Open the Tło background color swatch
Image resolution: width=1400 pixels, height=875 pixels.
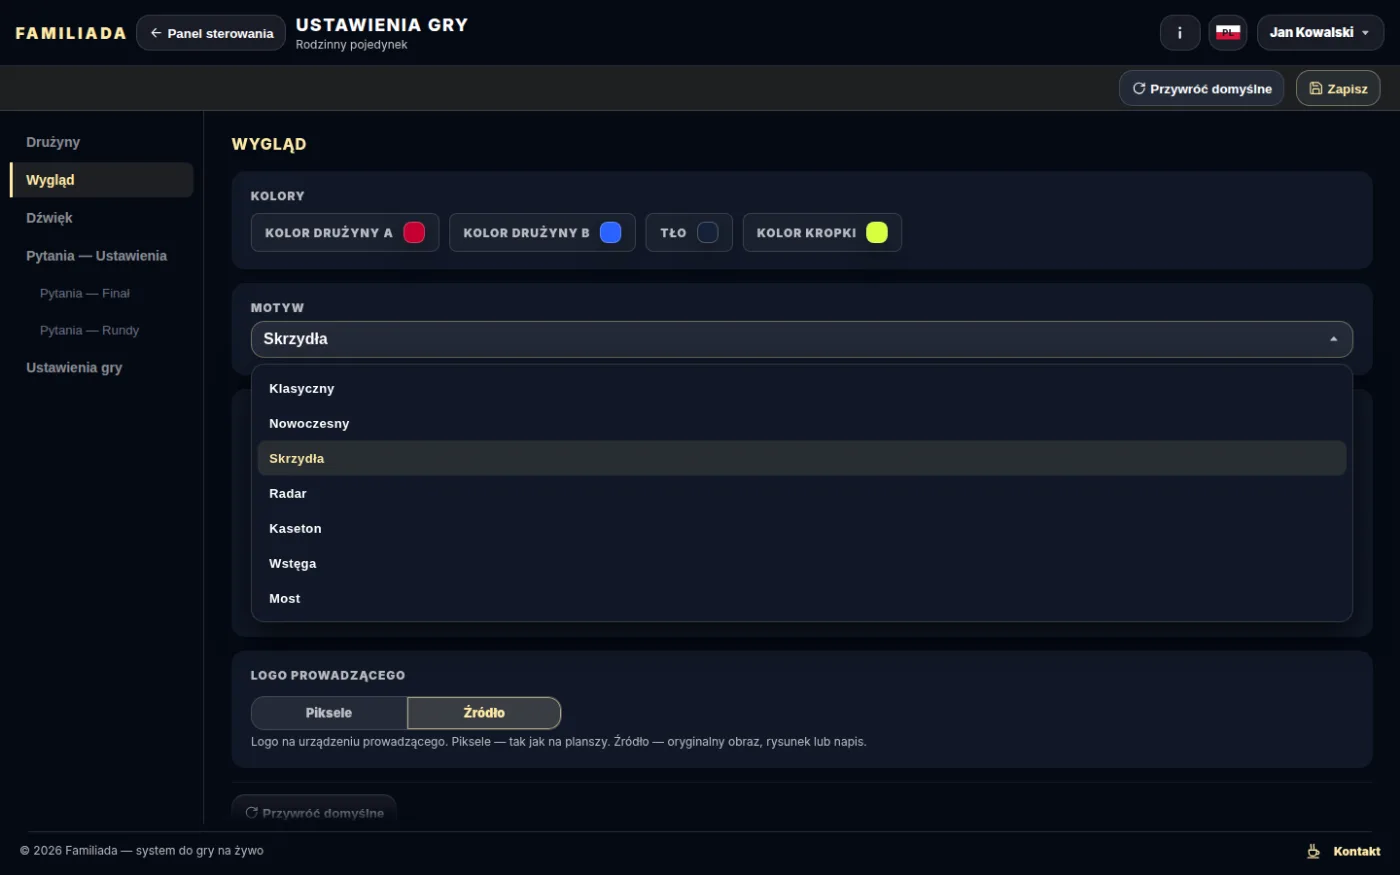click(x=707, y=232)
